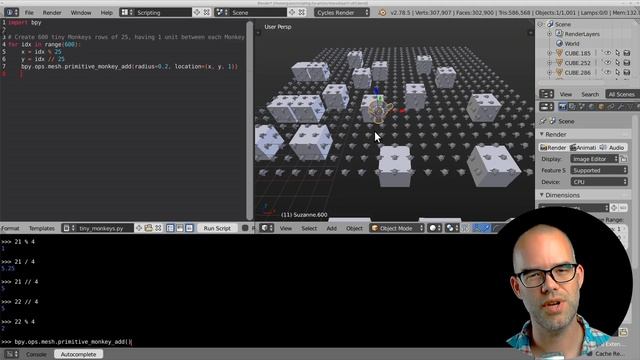Open the All Scenes outliner display dropdown
640x360 pixels.
(622, 94)
